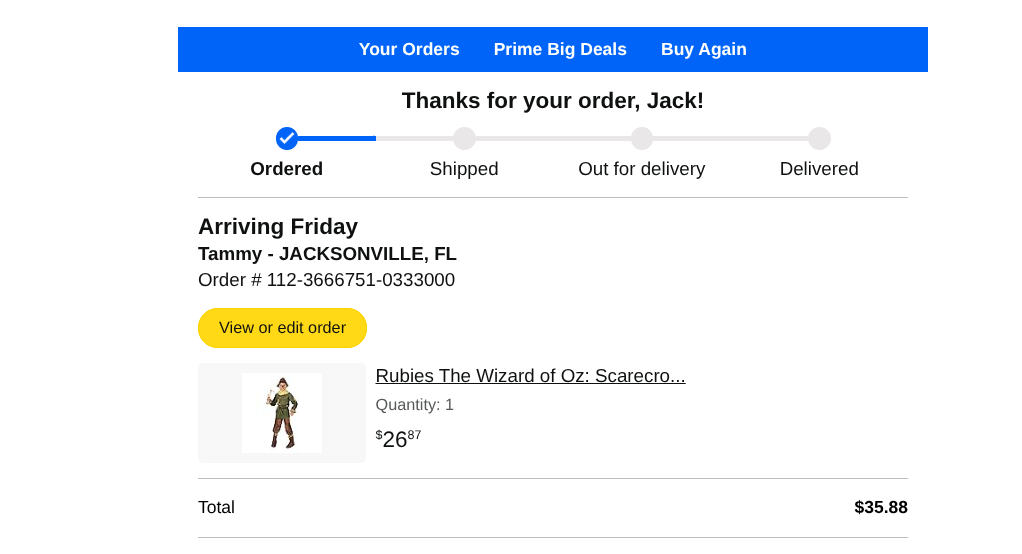1022x554 pixels.
Task: Click the $35.88 order total amount
Action: coord(880,507)
